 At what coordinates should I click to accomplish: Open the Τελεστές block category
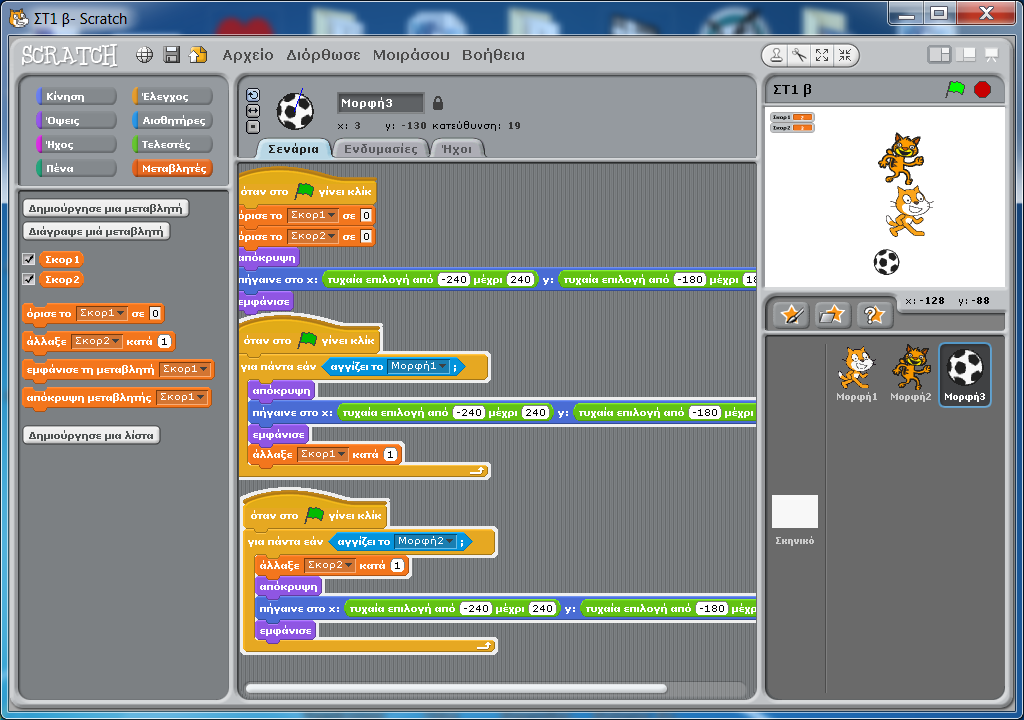(172, 144)
